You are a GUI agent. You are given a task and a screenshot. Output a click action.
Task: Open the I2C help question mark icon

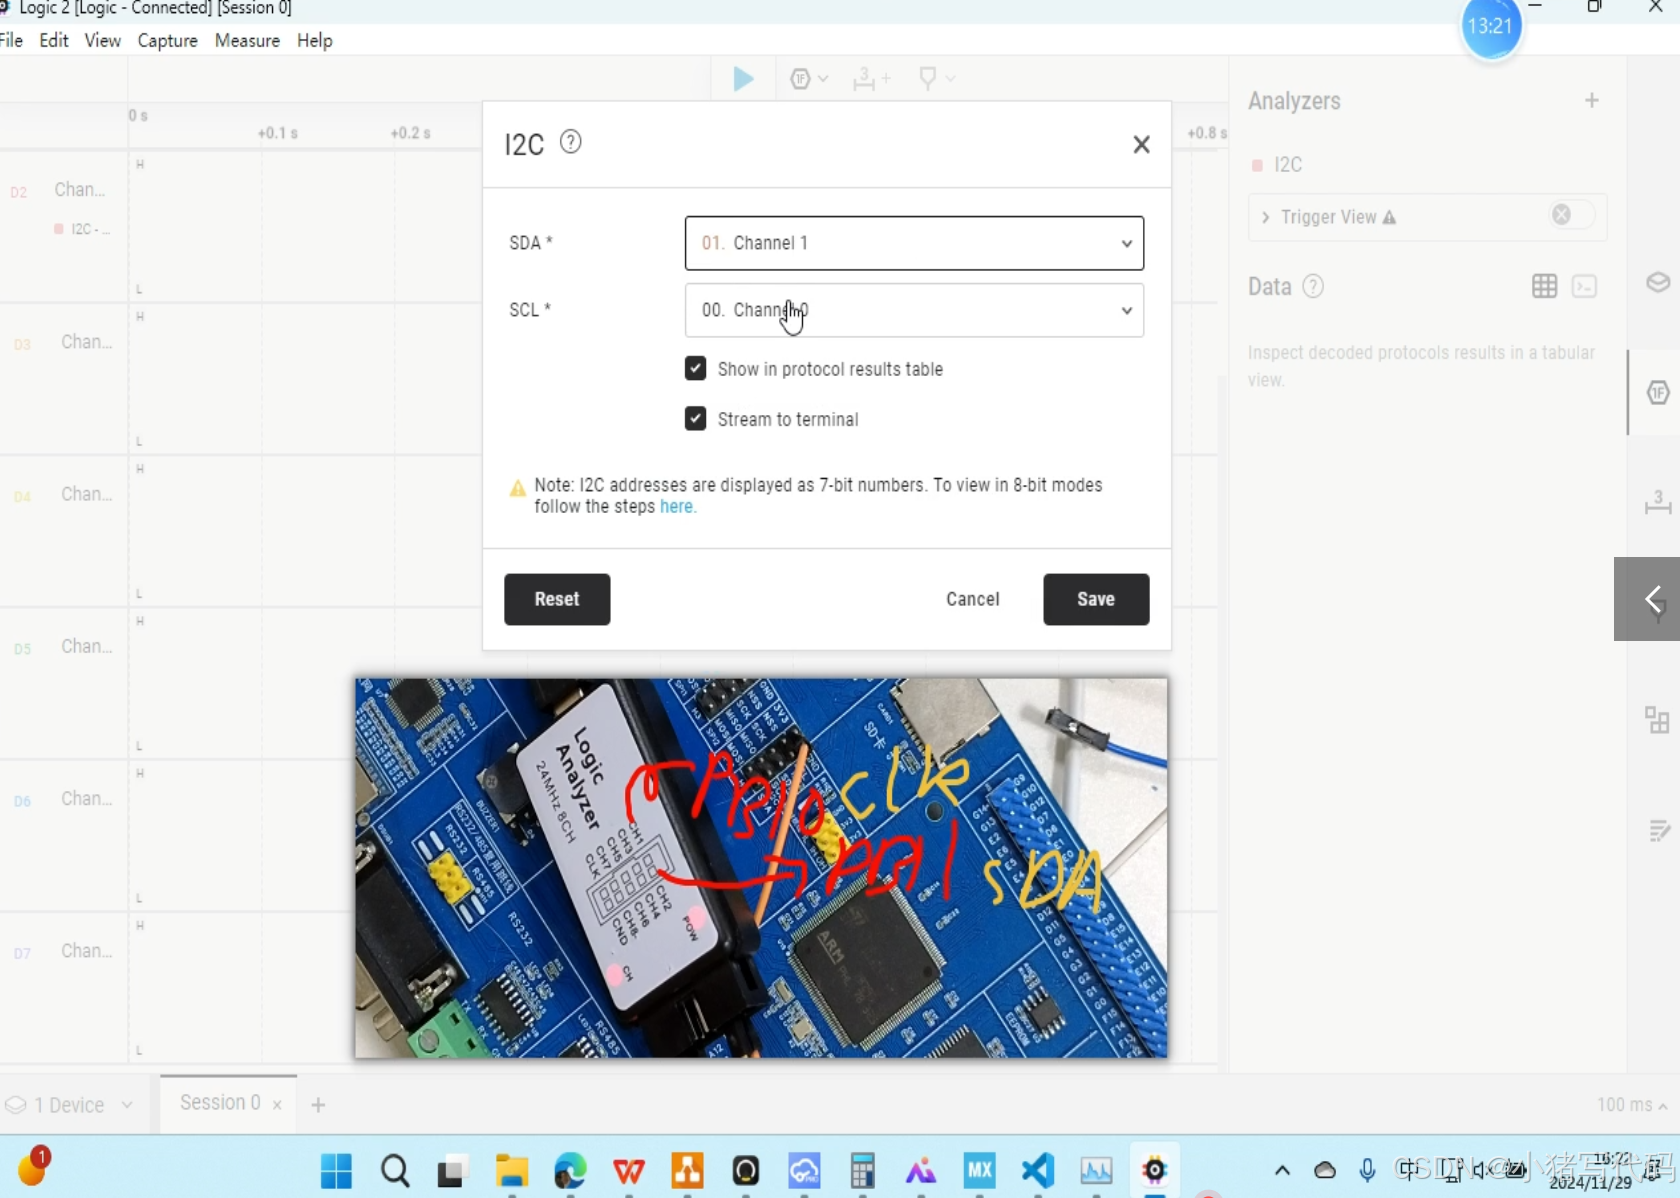[570, 142]
